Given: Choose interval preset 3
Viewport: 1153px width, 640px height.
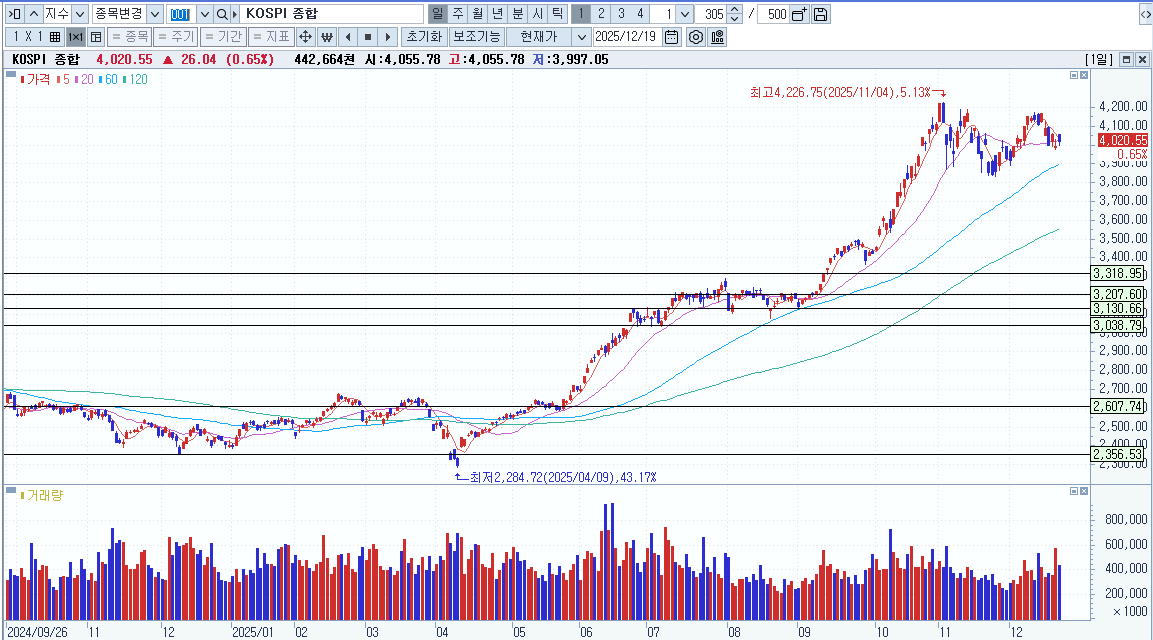Looking at the screenshot, I should pos(621,14).
